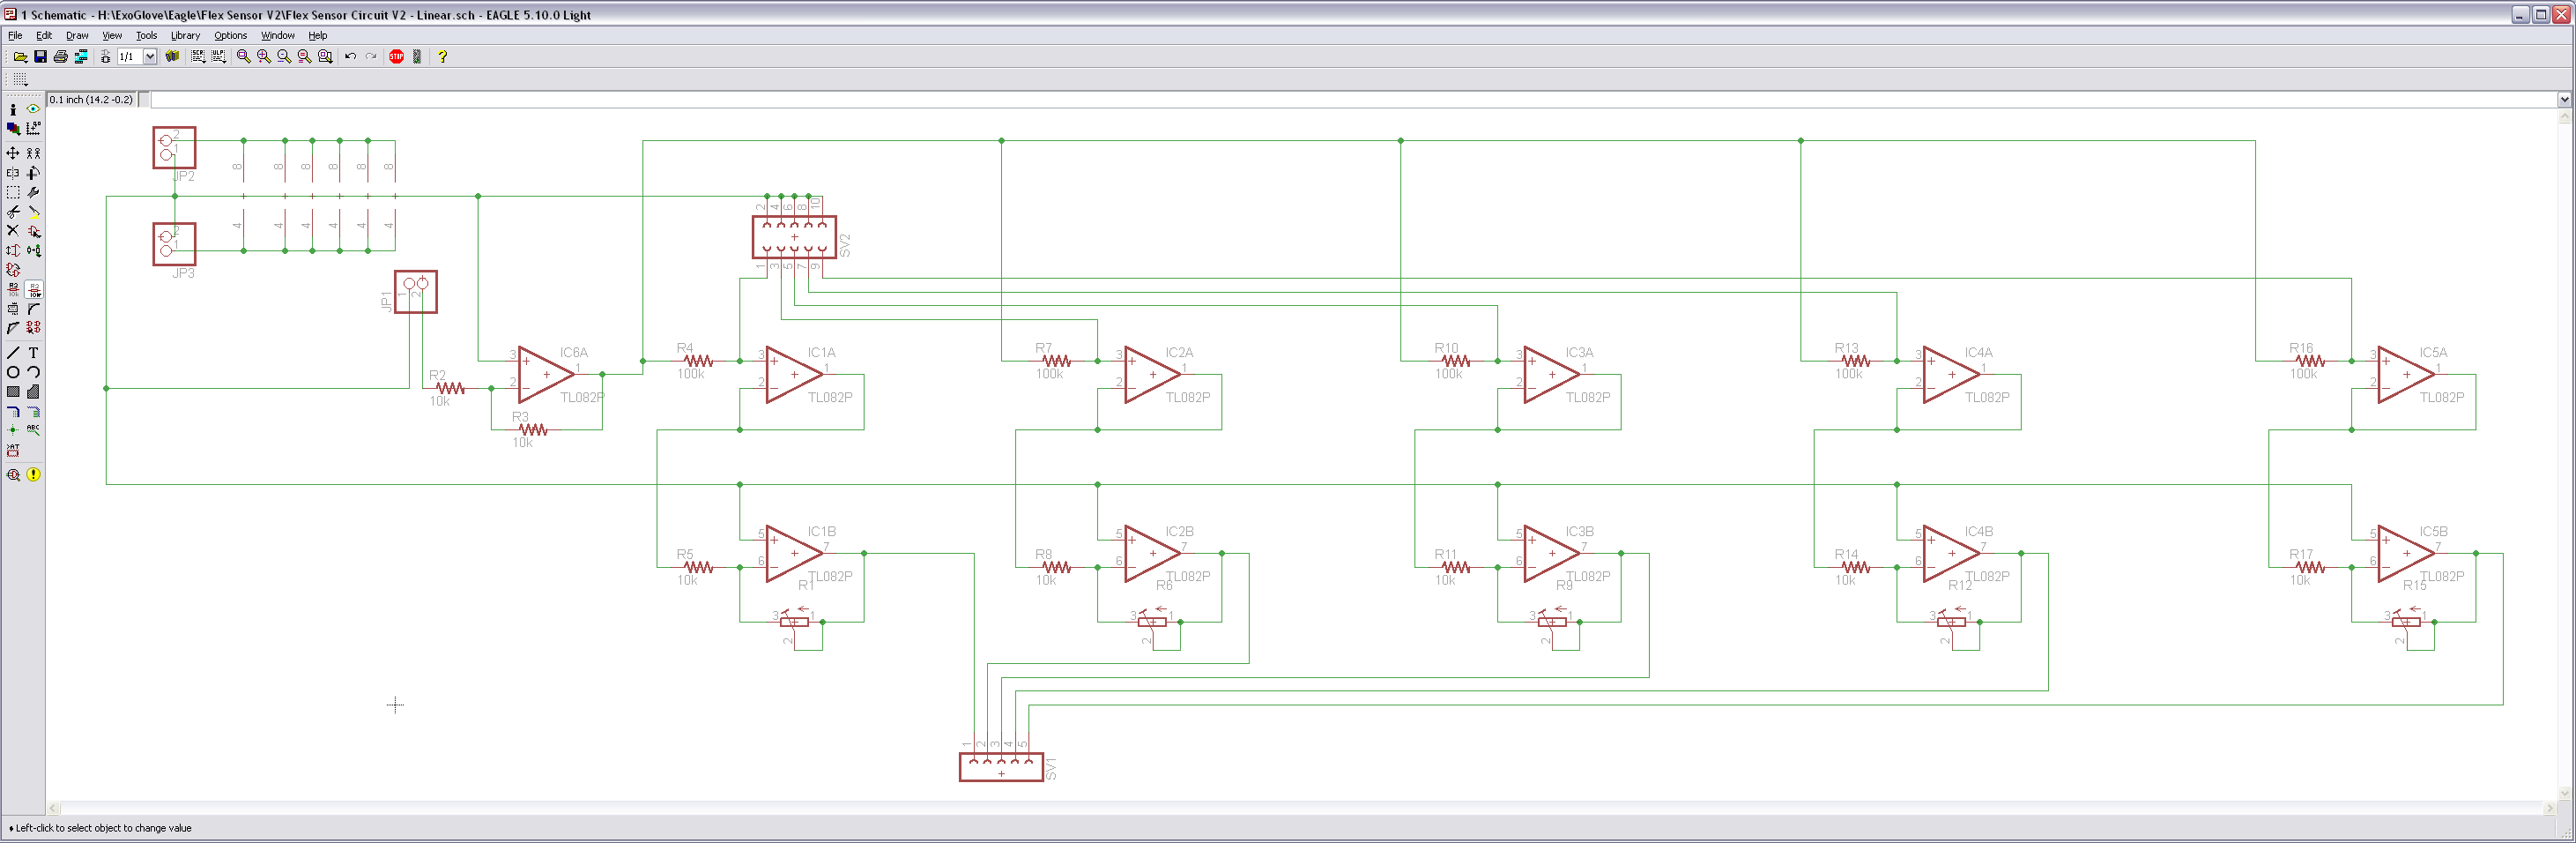This screenshot has width=2576, height=843.
Task: Open help with the yellow question mark
Action: pyautogui.click(x=442, y=57)
